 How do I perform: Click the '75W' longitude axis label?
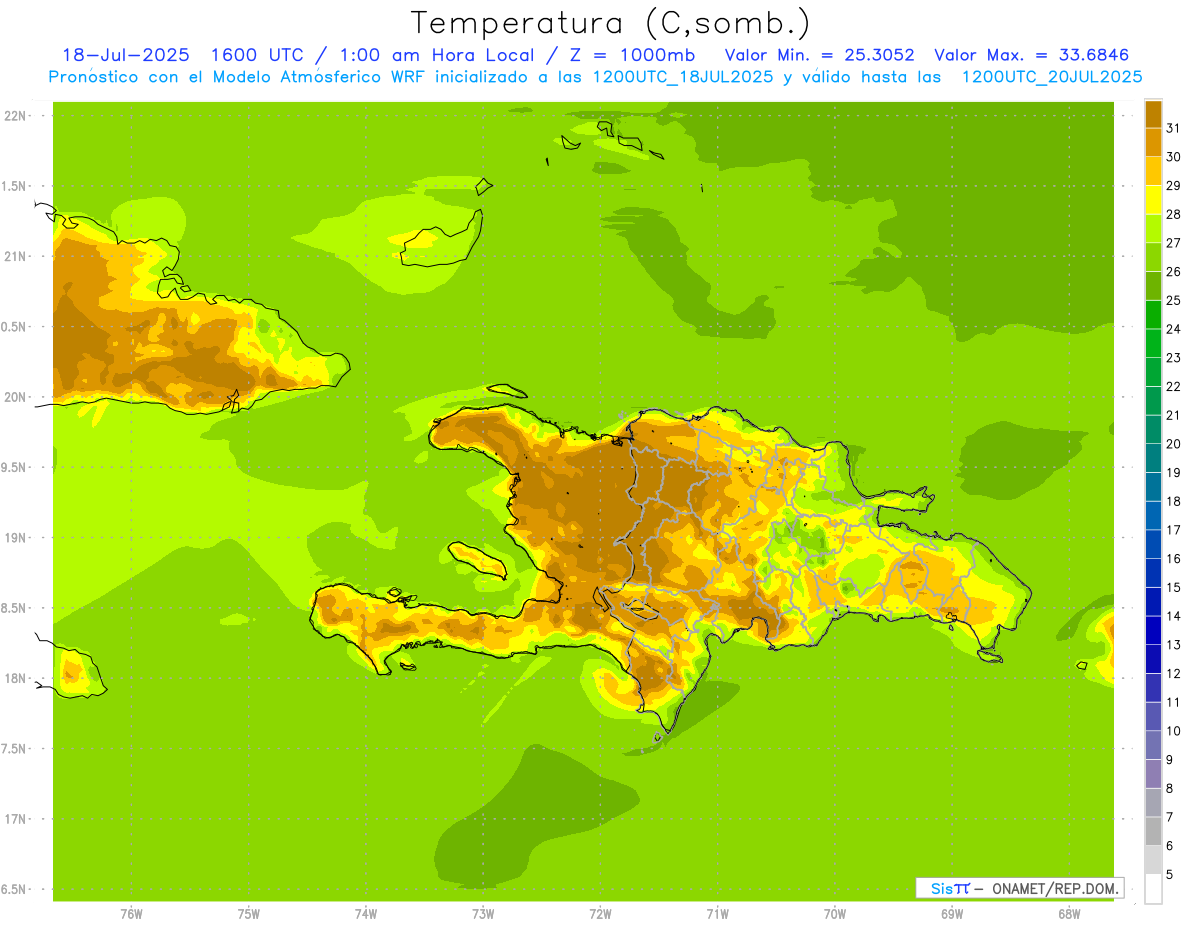point(249,913)
